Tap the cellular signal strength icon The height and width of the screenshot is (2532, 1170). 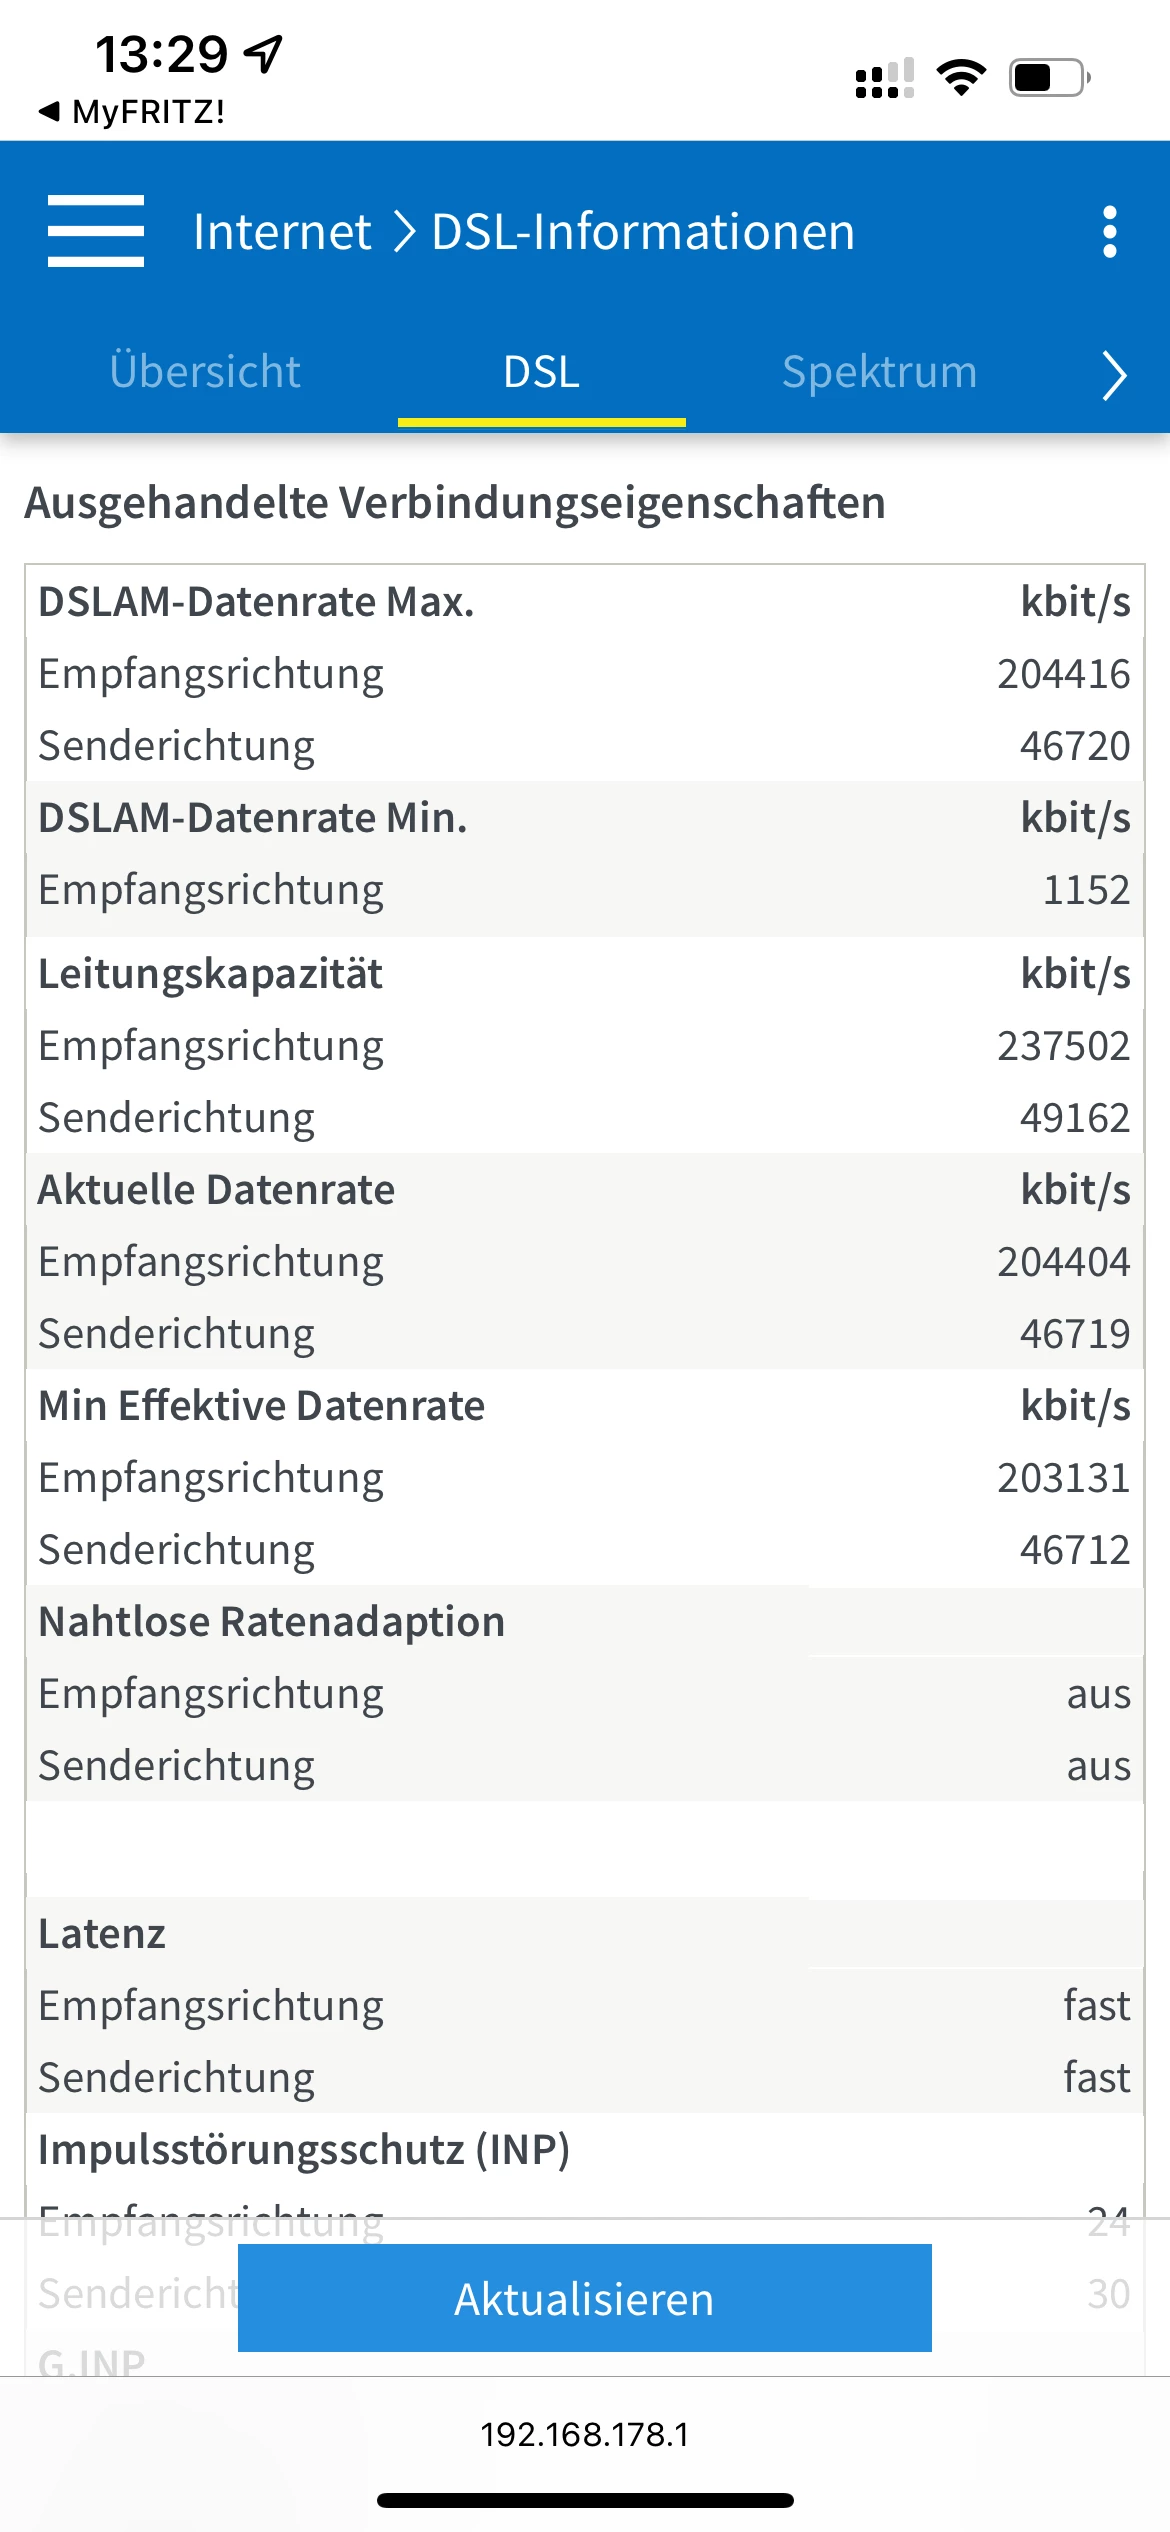(884, 78)
